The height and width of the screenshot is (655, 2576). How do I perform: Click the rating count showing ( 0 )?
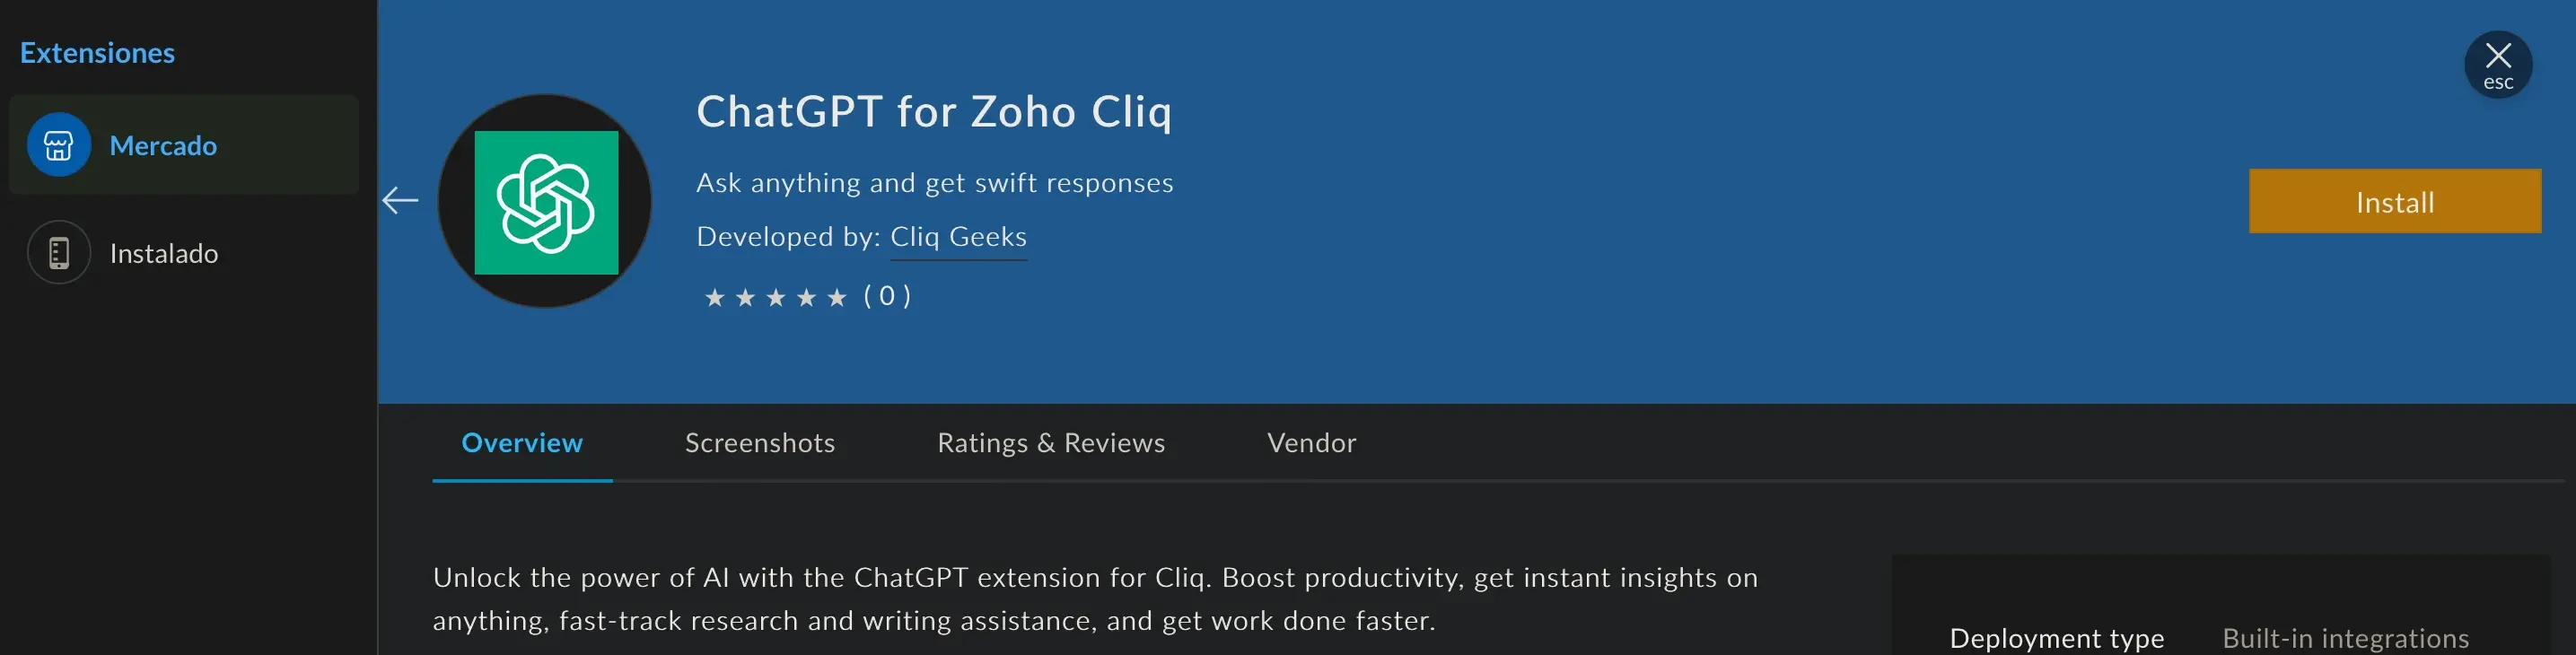click(x=886, y=295)
